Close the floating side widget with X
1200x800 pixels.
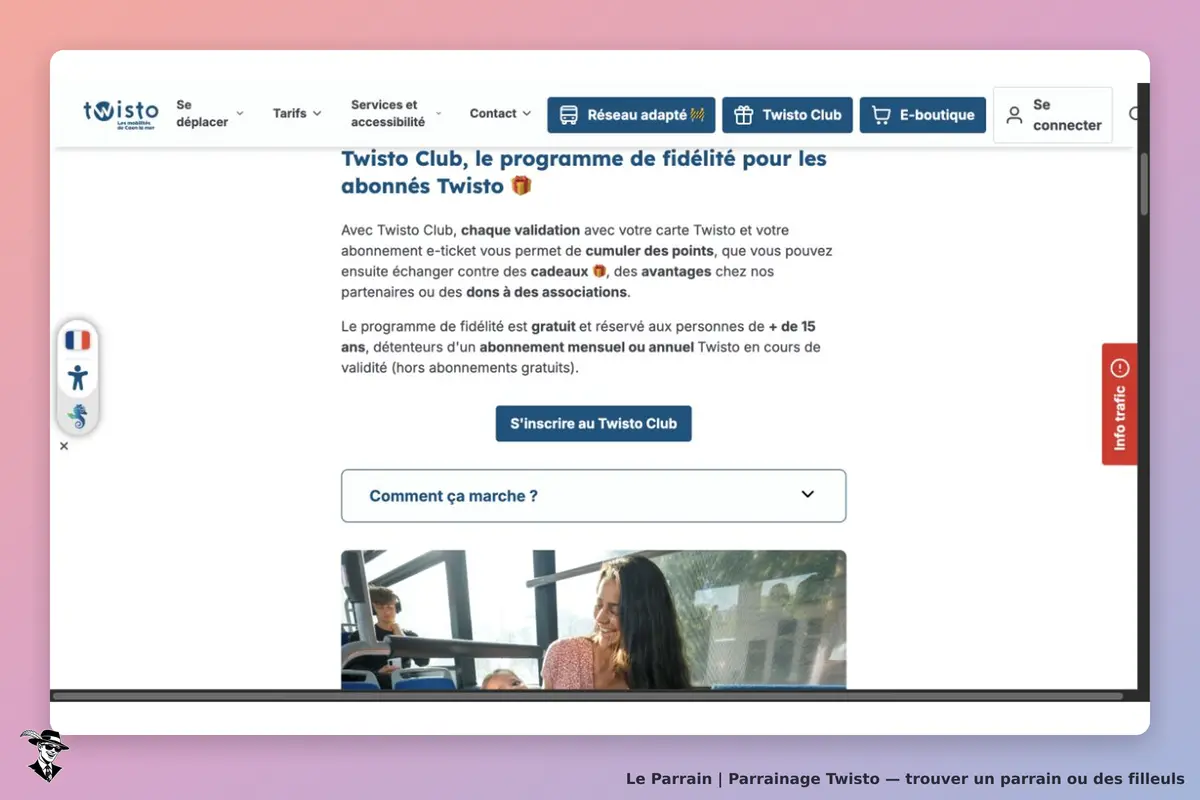(x=64, y=446)
